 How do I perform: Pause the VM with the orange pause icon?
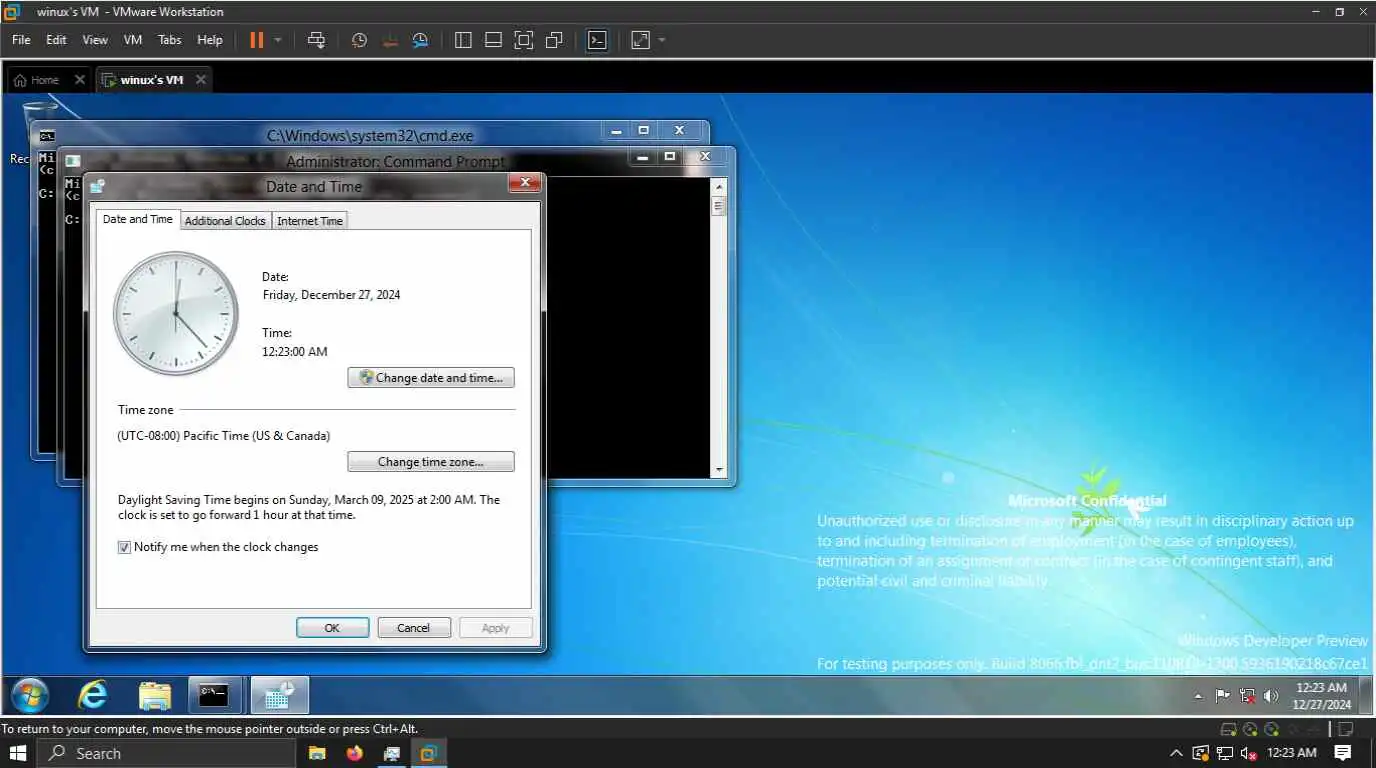(256, 40)
